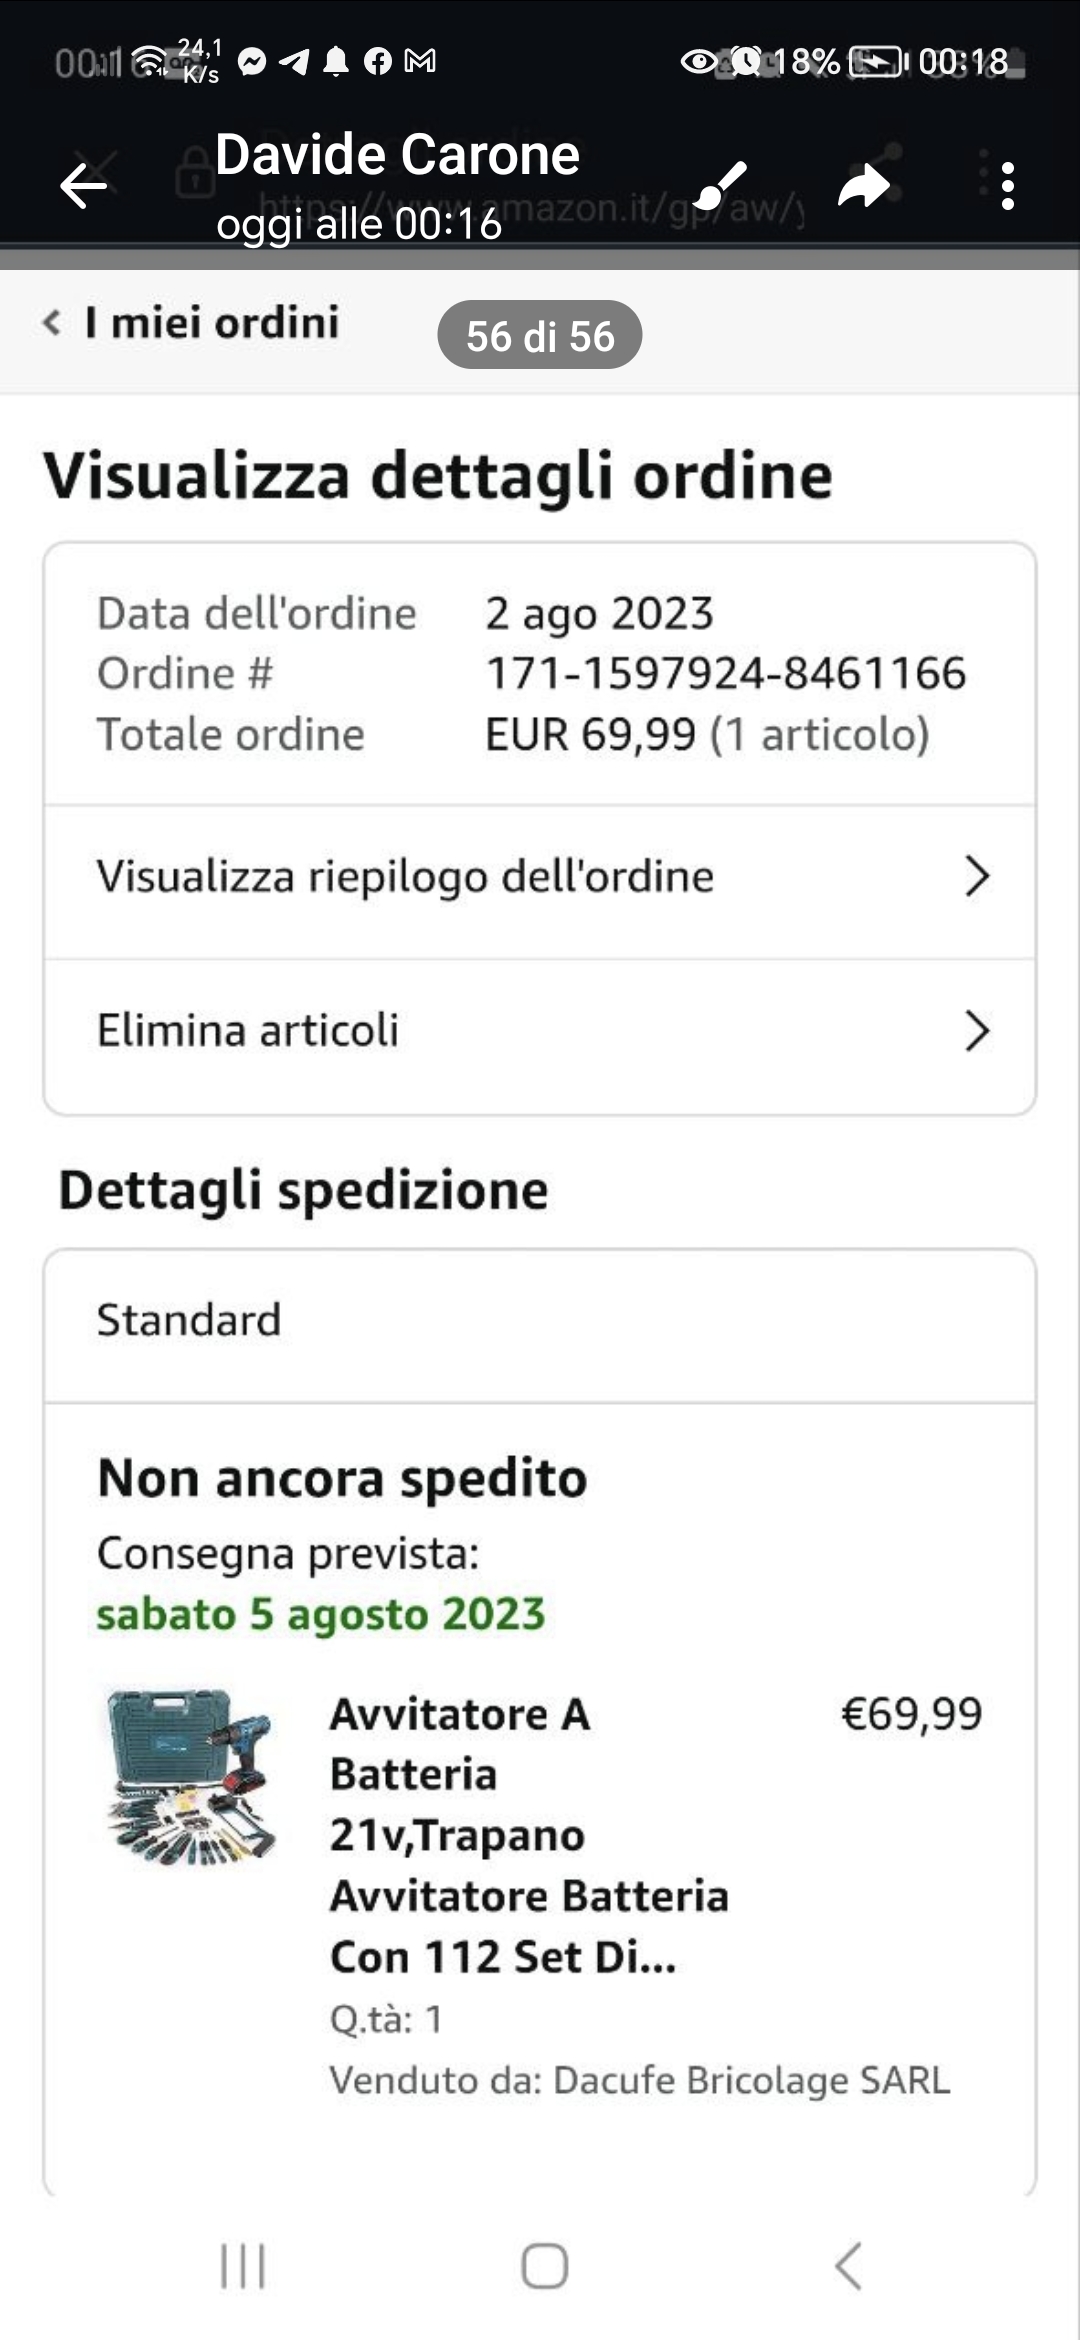Expand Elimina articoli chevron

tap(977, 1030)
